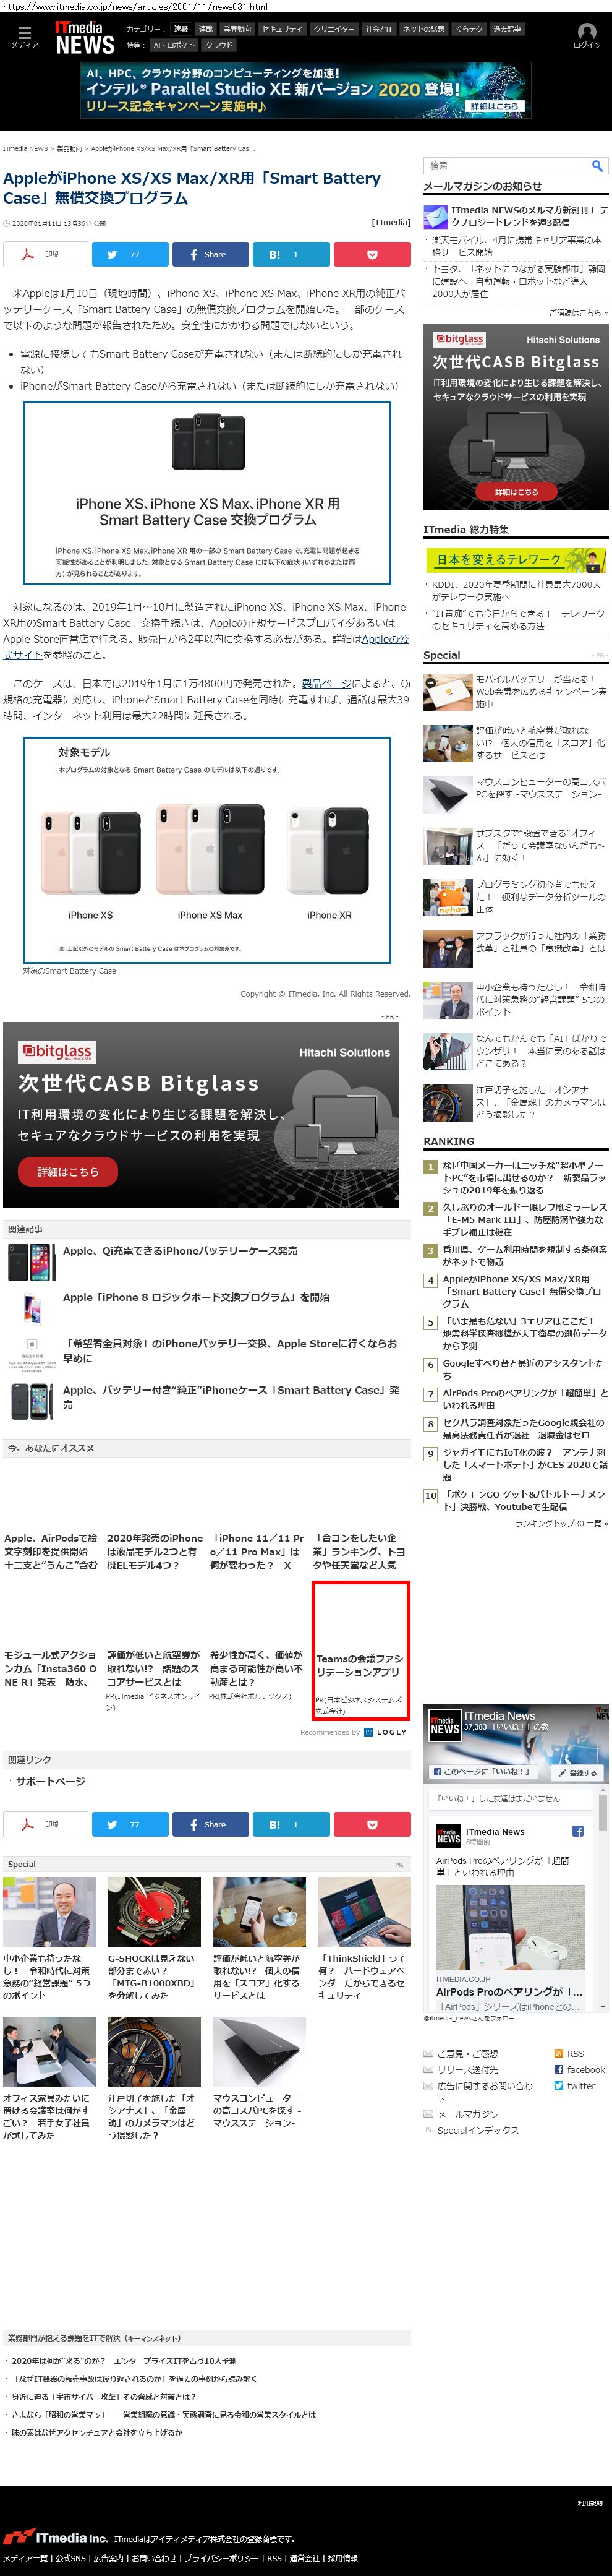Click the mail icon beside メールマガジン
This screenshot has height=2576, width=612.
pyautogui.click(x=428, y=2114)
